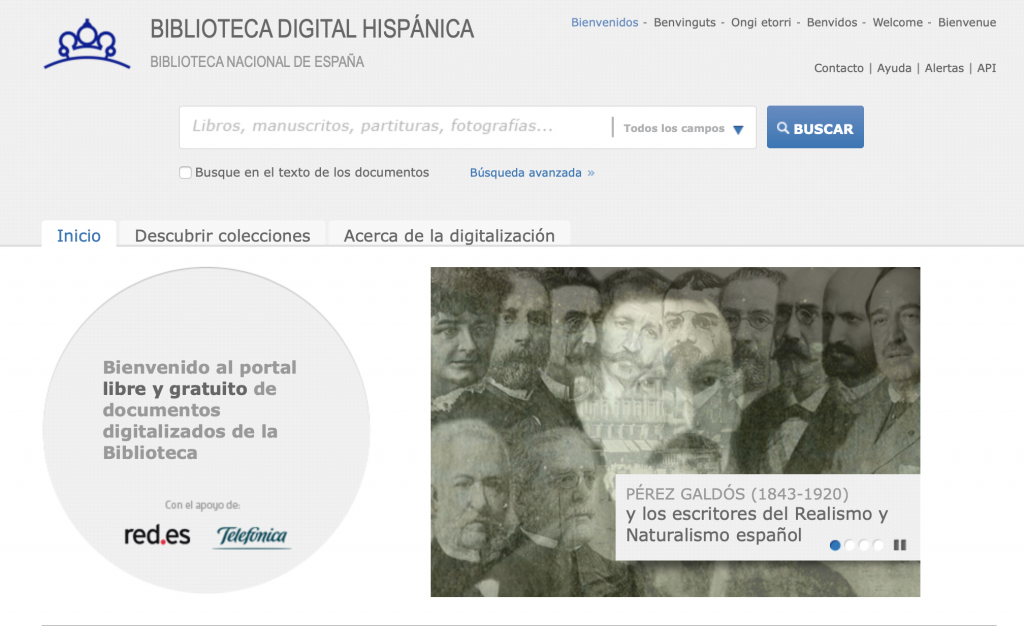
Task: Switch language to Benvinguts
Action: click(x=684, y=22)
